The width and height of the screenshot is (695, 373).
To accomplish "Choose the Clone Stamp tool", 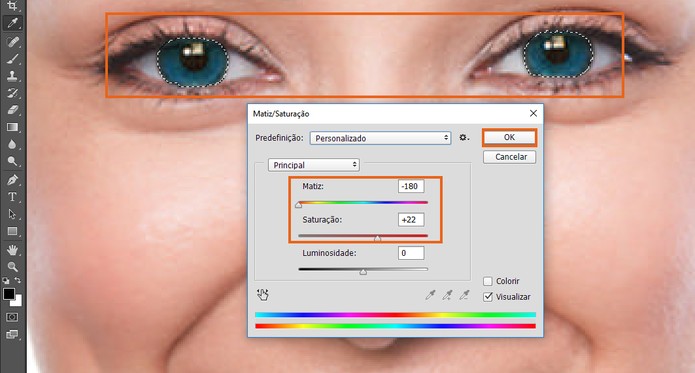I will [x=12, y=76].
